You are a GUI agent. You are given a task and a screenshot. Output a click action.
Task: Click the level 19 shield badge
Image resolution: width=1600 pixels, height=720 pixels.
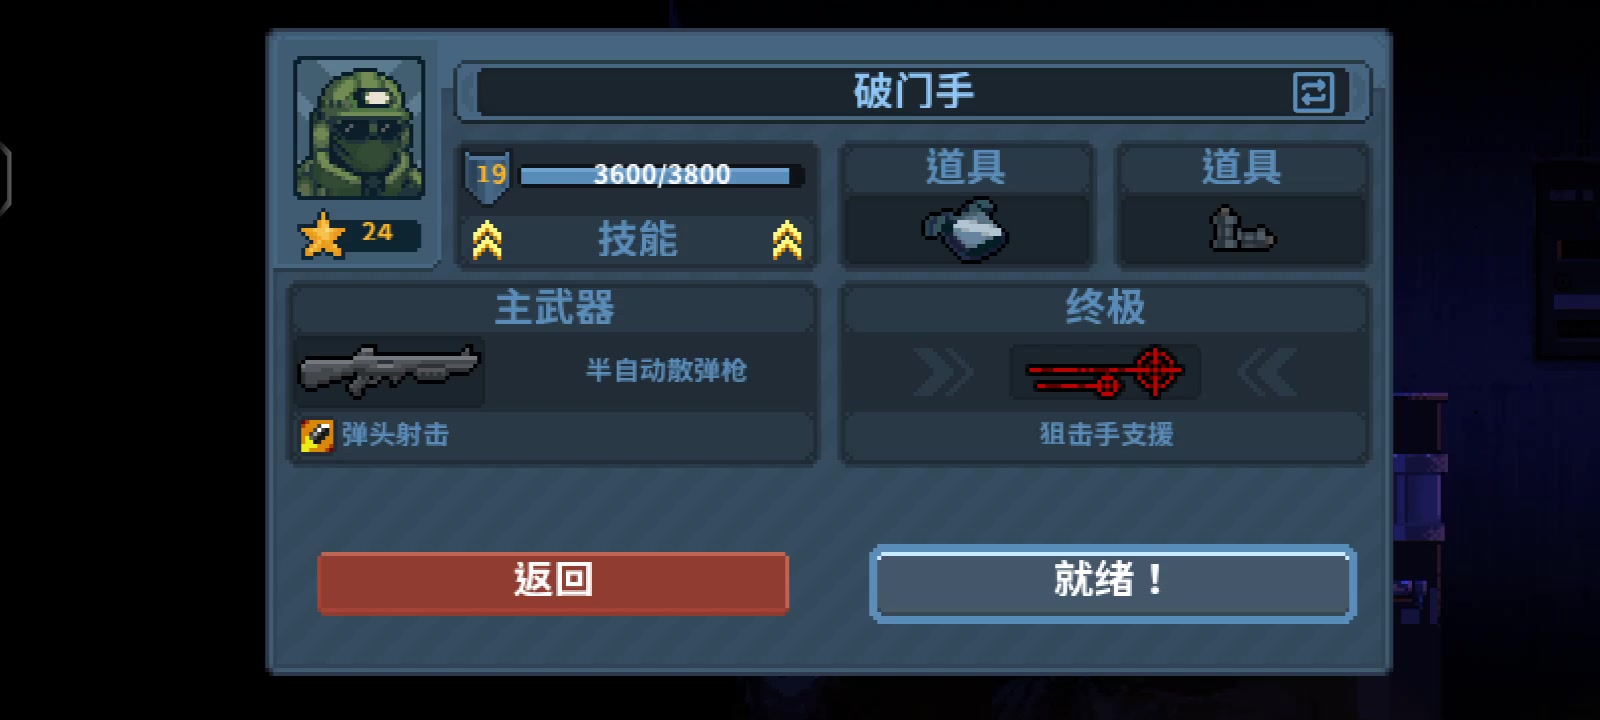pyautogui.click(x=489, y=175)
